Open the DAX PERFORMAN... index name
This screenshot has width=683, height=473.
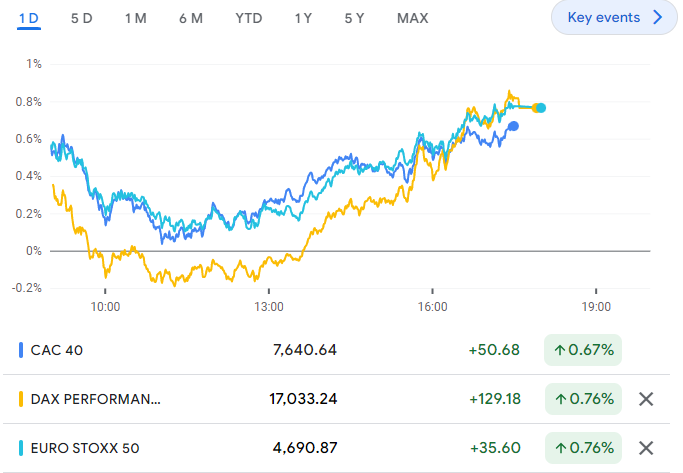pos(95,399)
